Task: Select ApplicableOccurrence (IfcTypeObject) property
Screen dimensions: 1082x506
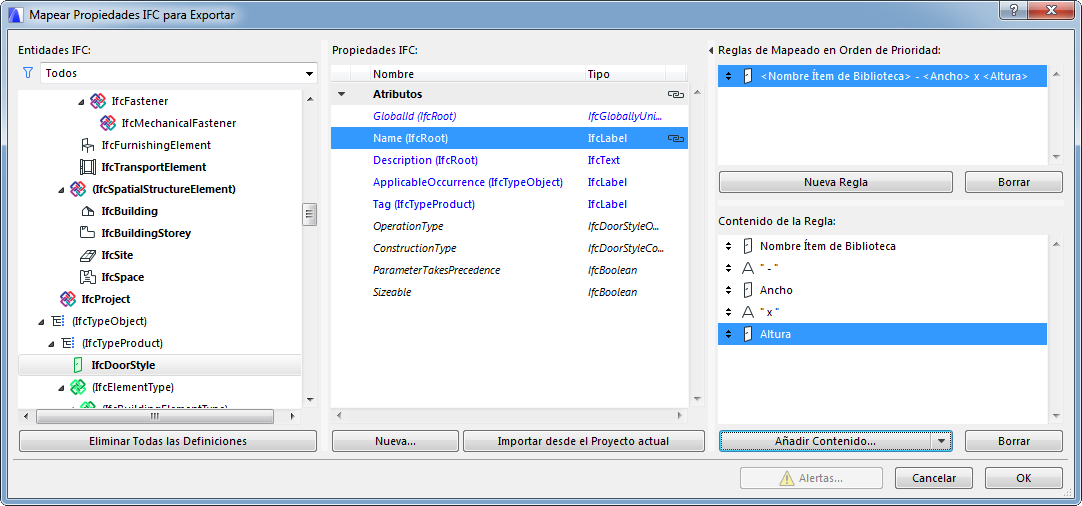Action: click(509, 182)
